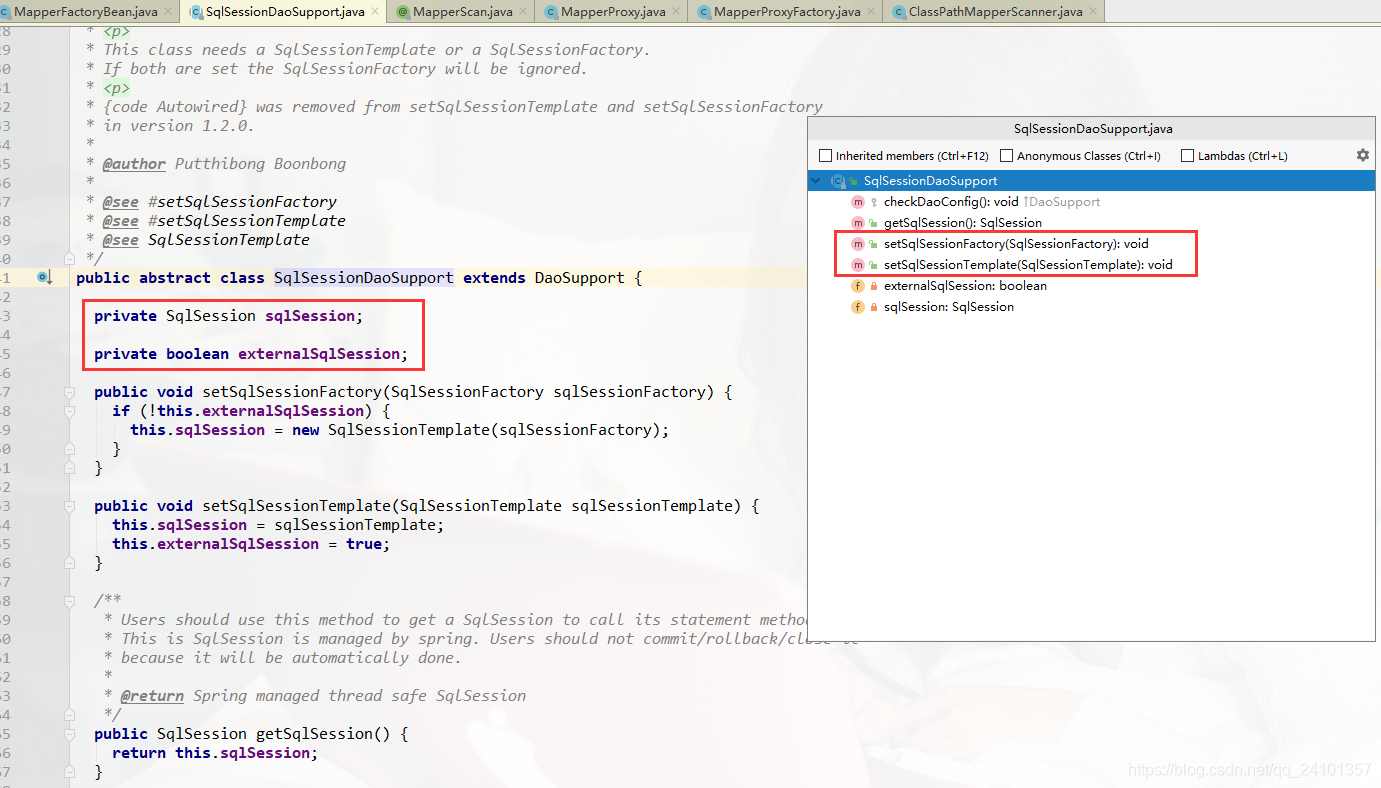Close the MapperScan.java tab
The width and height of the screenshot is (1381, 788).
[523, 12]
